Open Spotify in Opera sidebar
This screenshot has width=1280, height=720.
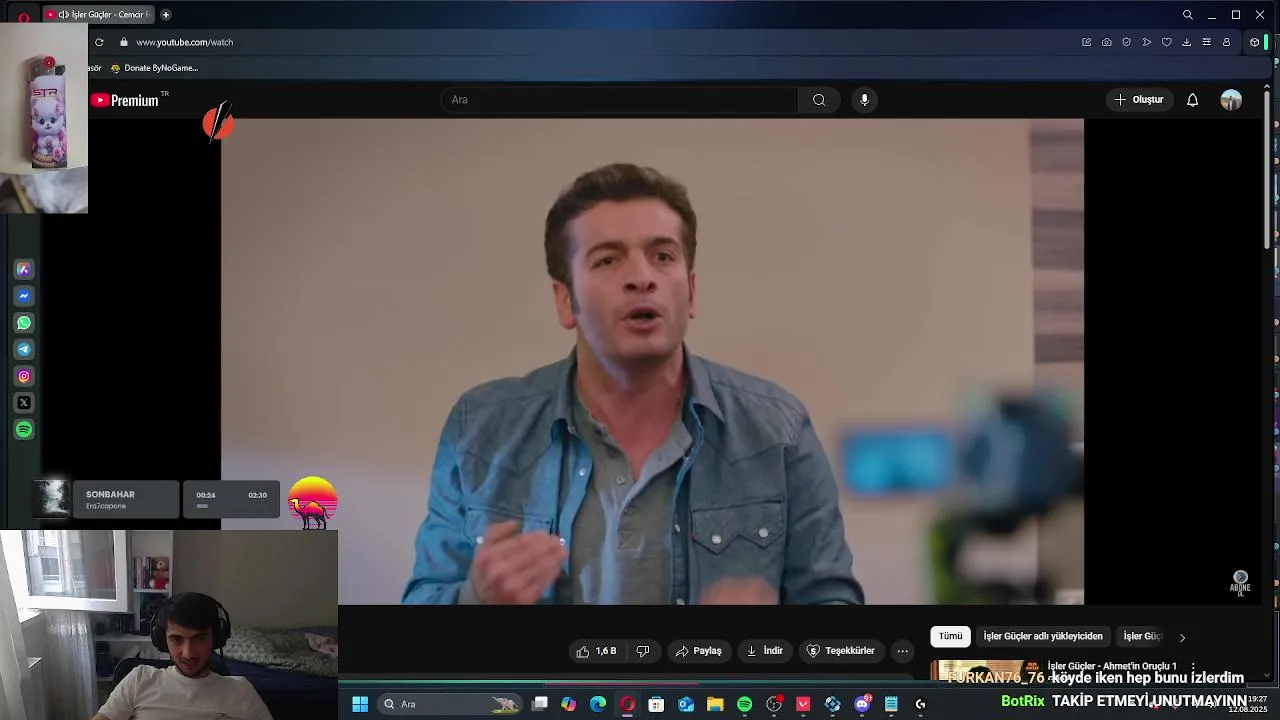24,429
